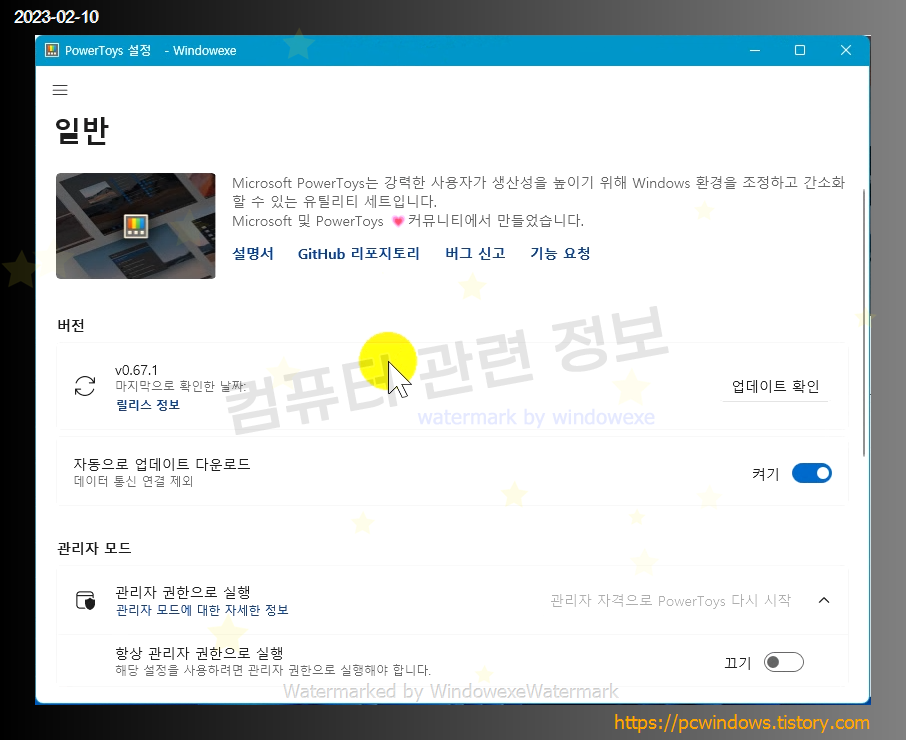Open the 기능 요청 link
This screenshot has height=740, width=906.
[560, 254]
